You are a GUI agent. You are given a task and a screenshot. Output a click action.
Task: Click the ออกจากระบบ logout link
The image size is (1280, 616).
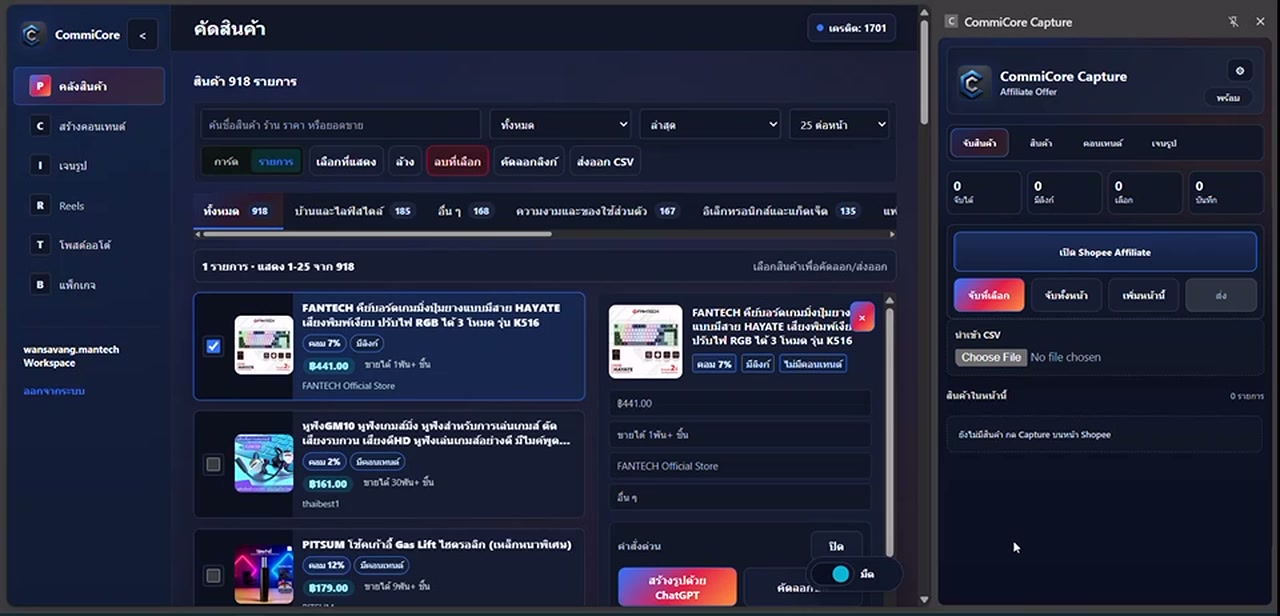coord(54,391)
